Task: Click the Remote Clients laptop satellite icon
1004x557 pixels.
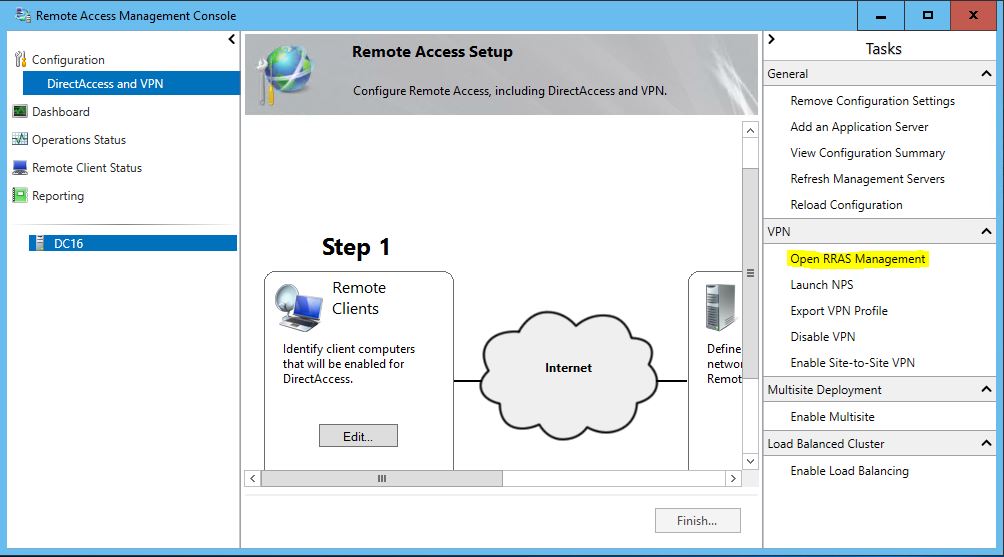Action: (x=299, y=307)
